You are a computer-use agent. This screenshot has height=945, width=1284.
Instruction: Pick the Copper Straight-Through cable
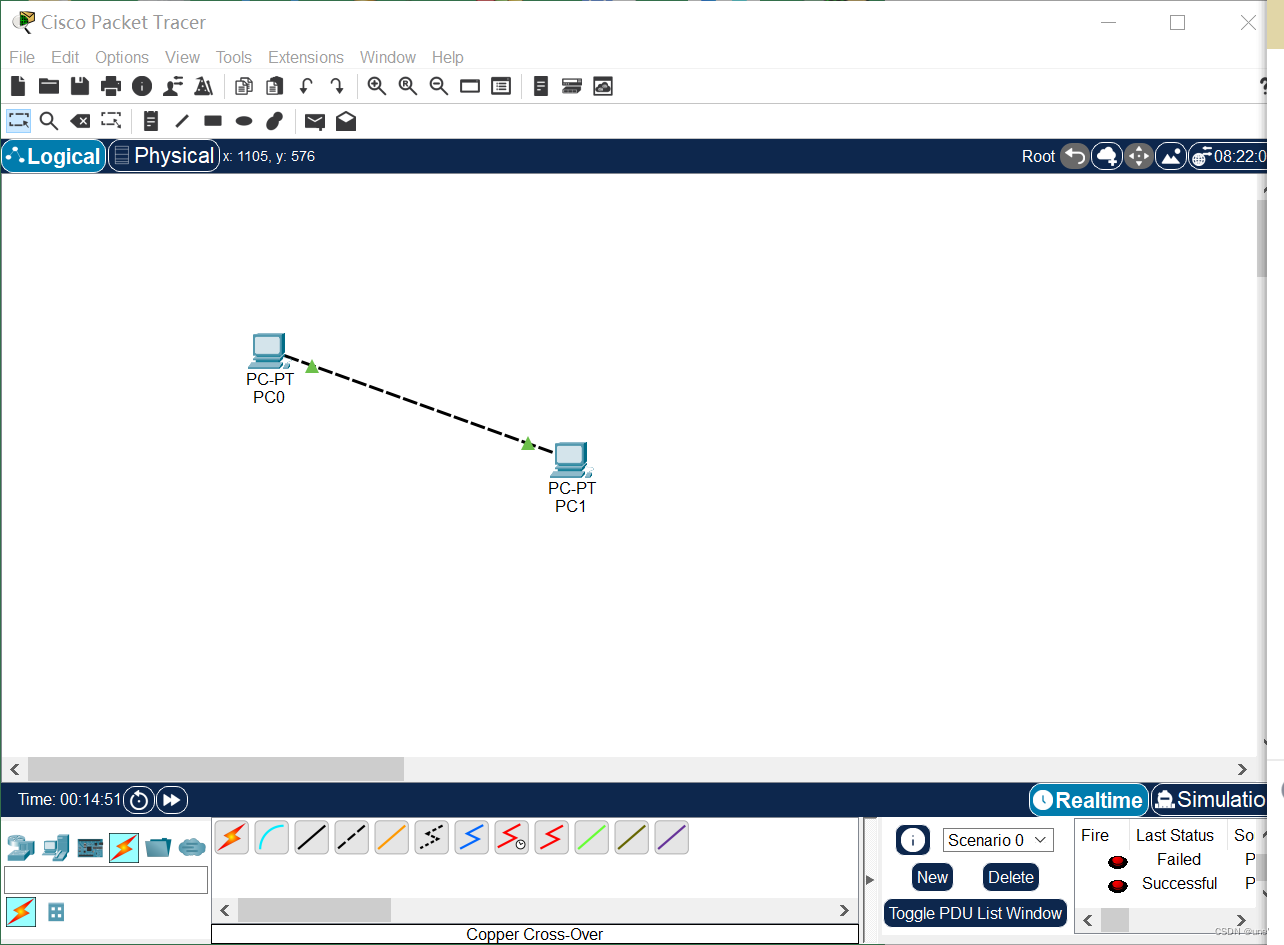point(312,837)
